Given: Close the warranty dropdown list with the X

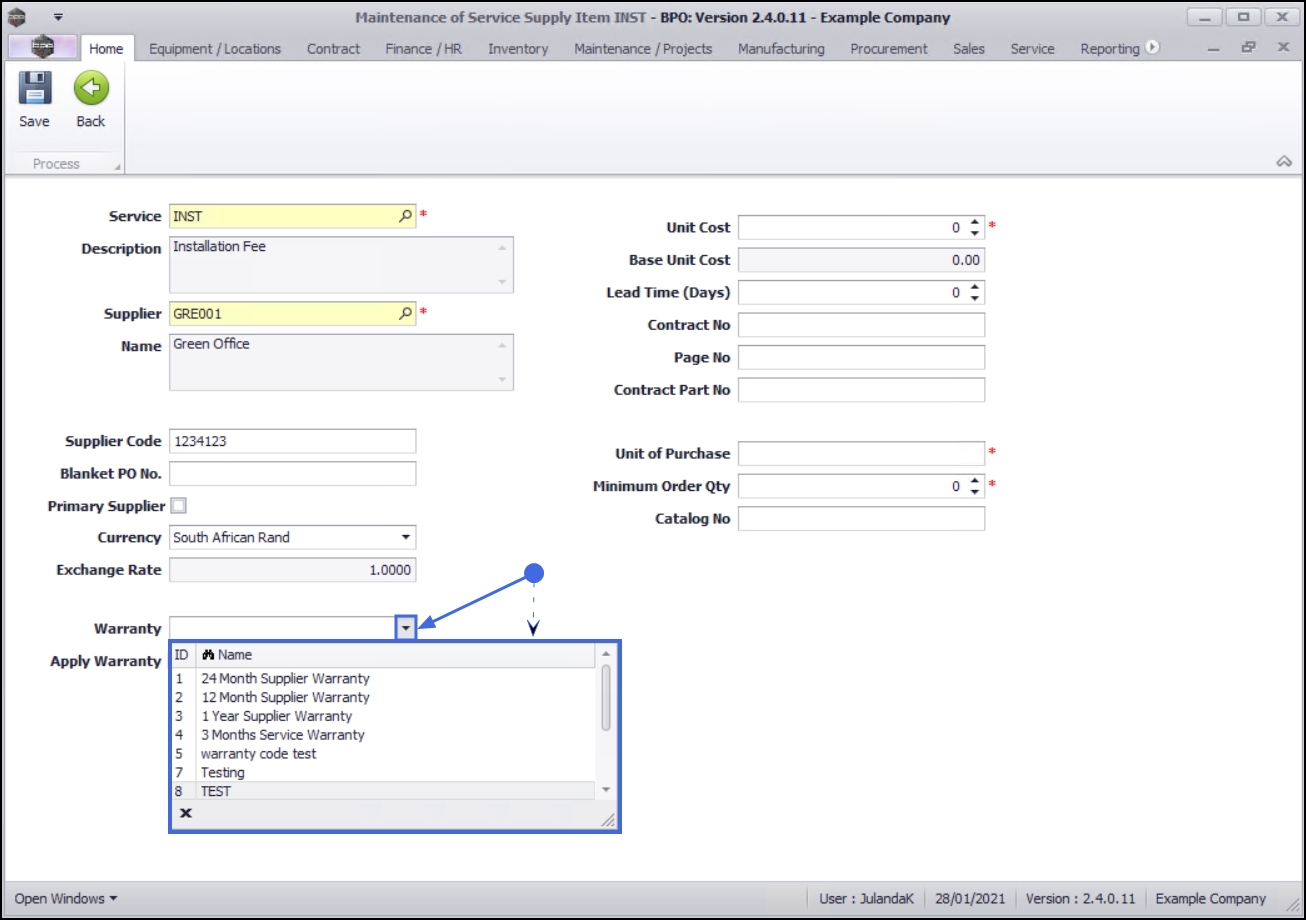Looking at the screenshot, I should 186,814.
